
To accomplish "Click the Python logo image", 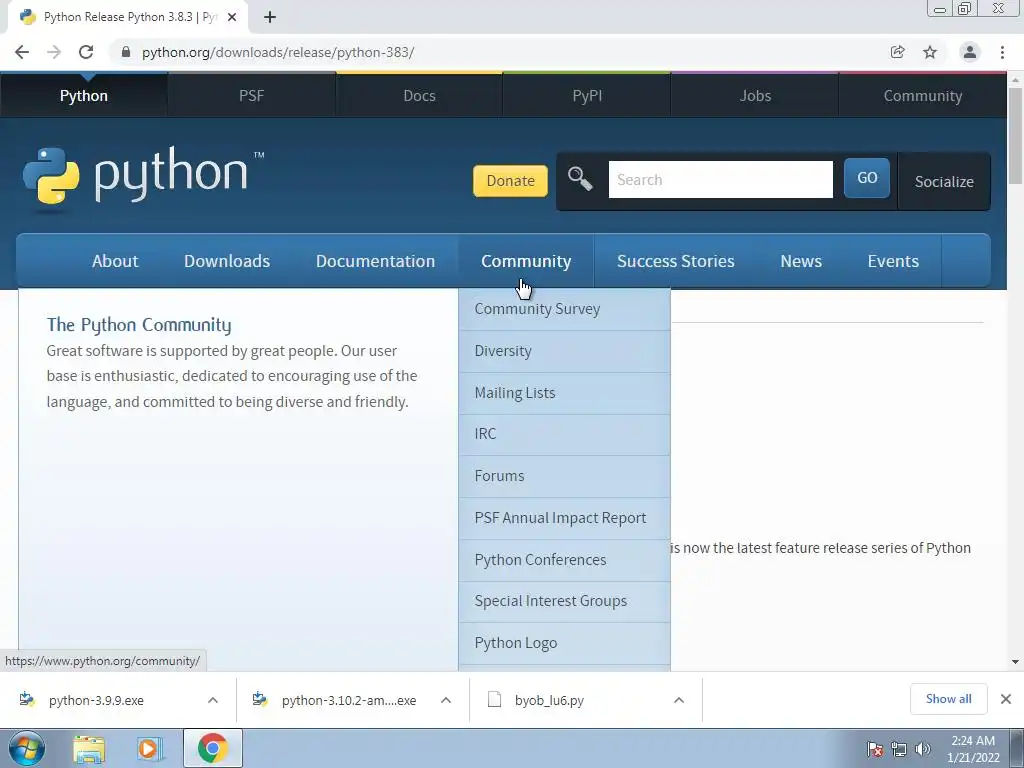I will 144,176.
